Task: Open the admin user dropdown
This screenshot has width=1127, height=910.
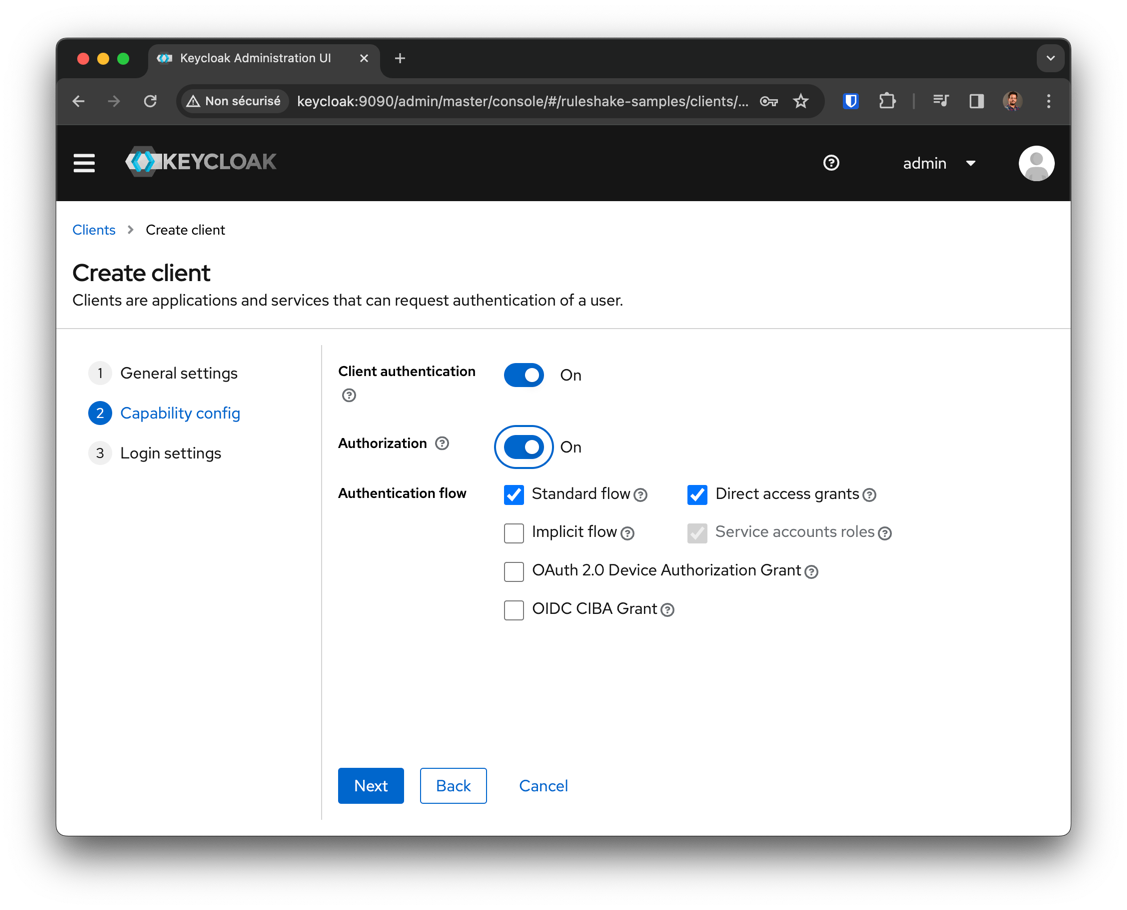Action: pos(939,163)
